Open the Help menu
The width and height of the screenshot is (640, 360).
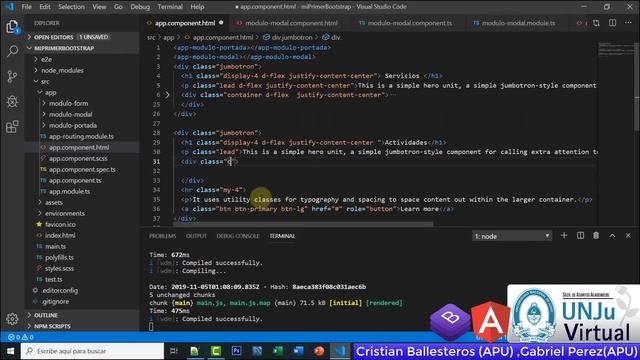197,7
